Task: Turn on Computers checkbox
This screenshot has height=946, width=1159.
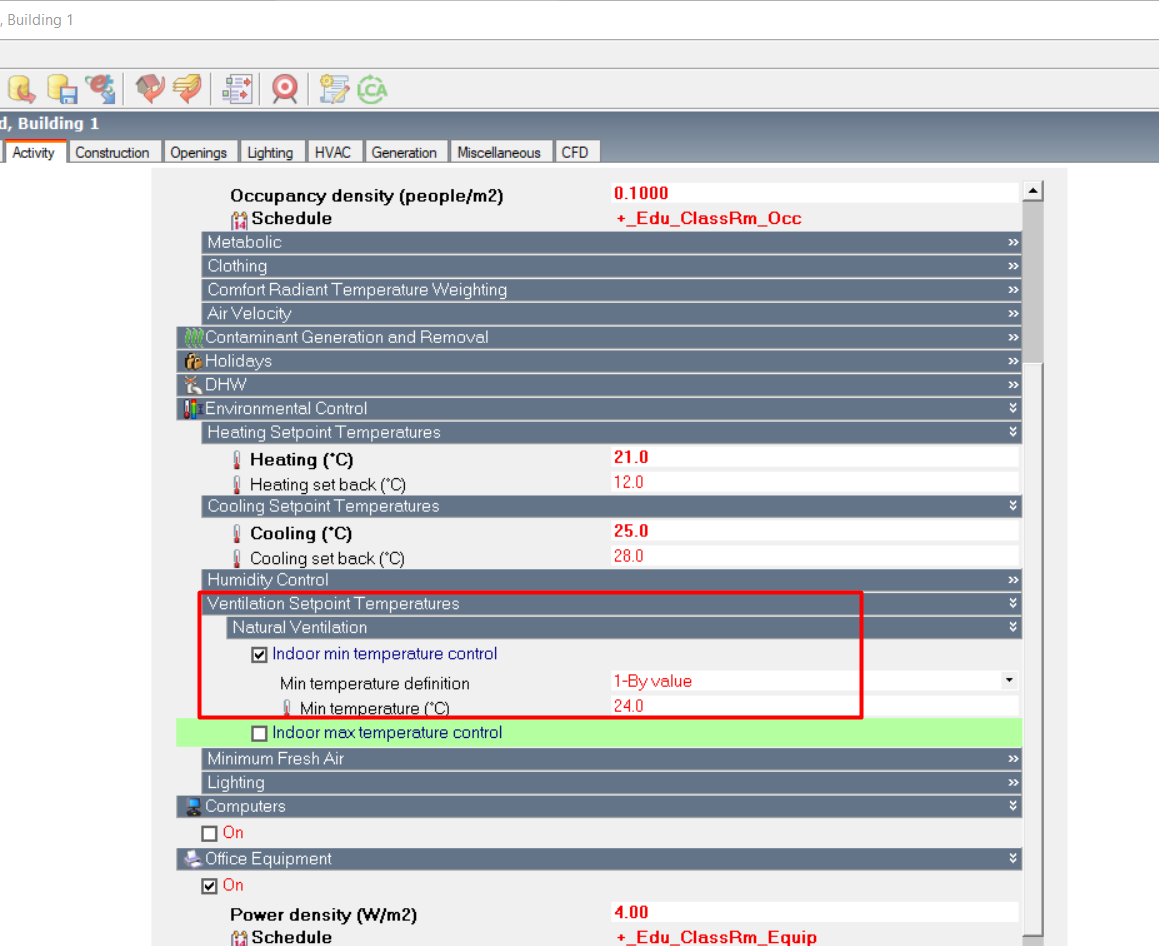Action: (x=209, y=834)
